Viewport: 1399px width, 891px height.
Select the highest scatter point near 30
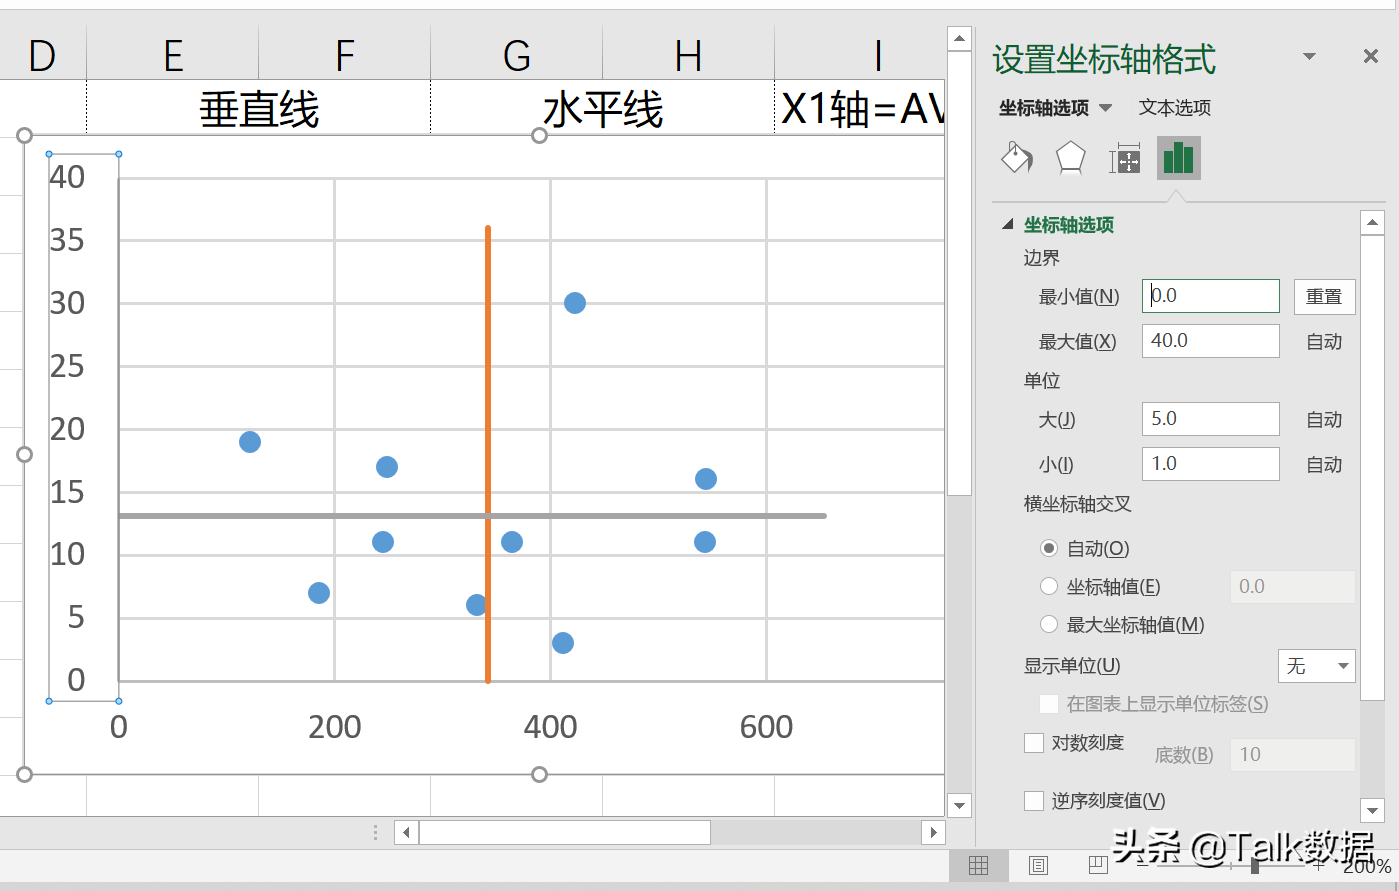pos(574,303)
